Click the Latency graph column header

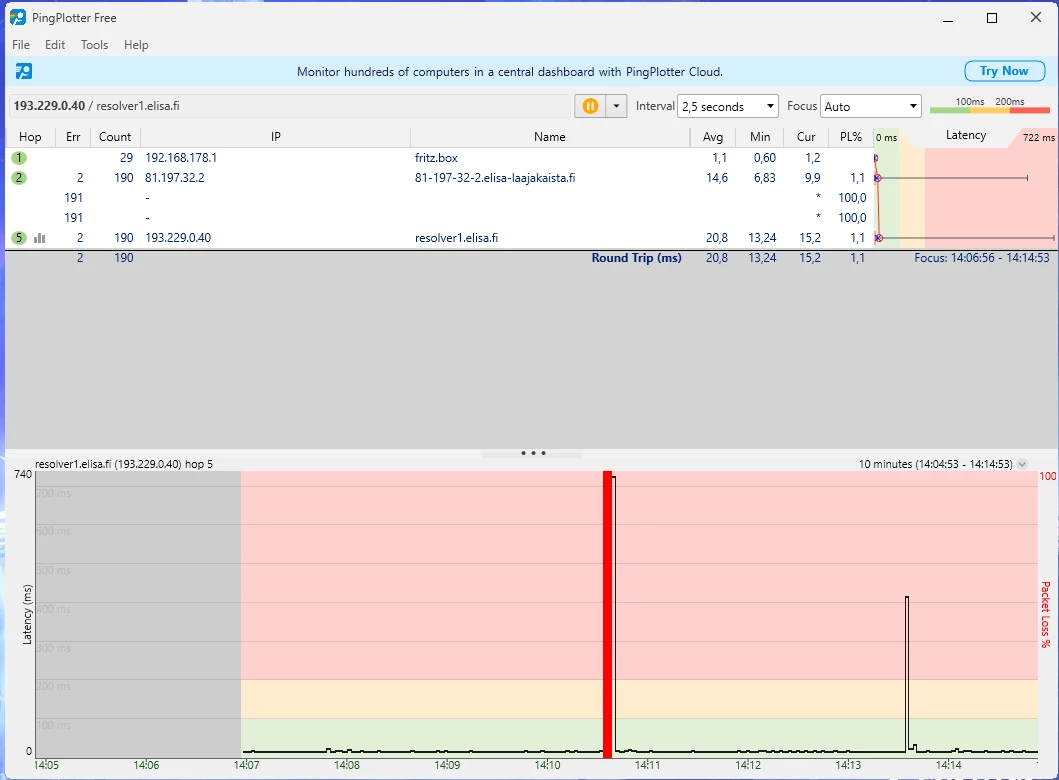click(x=966, y=135)
